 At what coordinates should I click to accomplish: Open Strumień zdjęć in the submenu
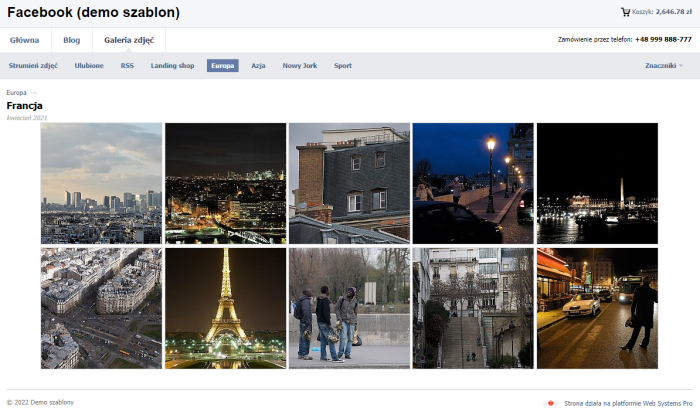(x=33, y=66)
